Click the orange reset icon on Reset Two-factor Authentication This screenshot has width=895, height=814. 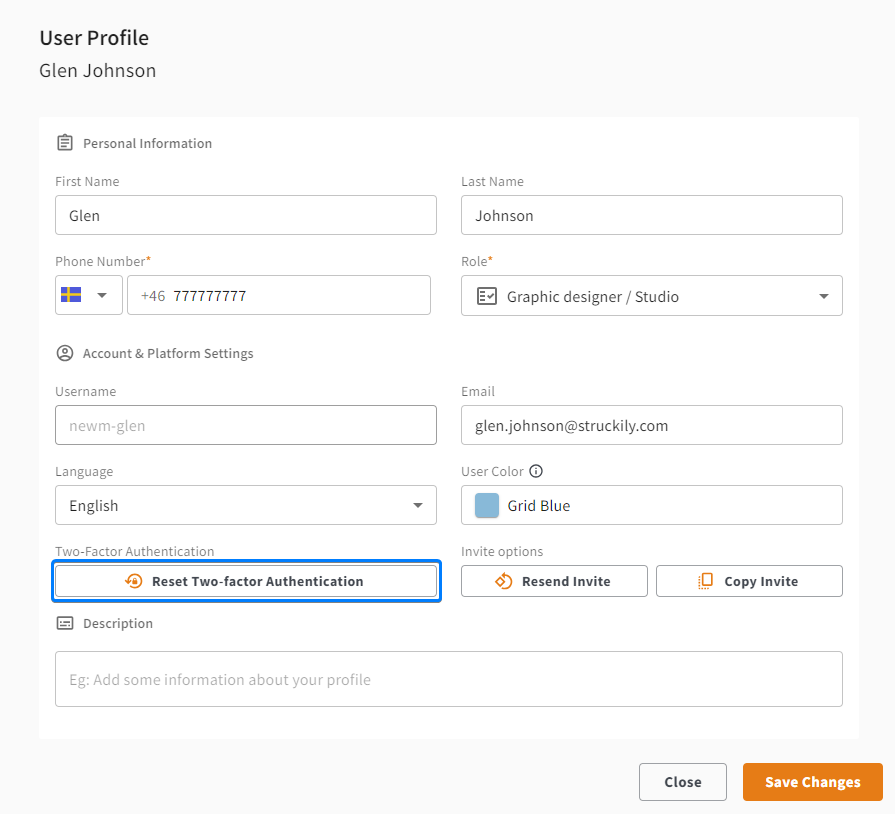tap(133, 581)
